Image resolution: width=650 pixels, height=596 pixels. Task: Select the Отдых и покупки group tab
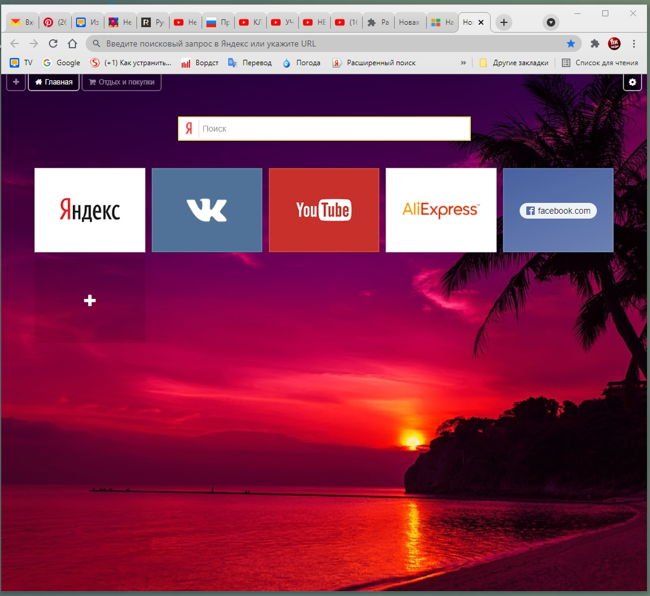121,82
